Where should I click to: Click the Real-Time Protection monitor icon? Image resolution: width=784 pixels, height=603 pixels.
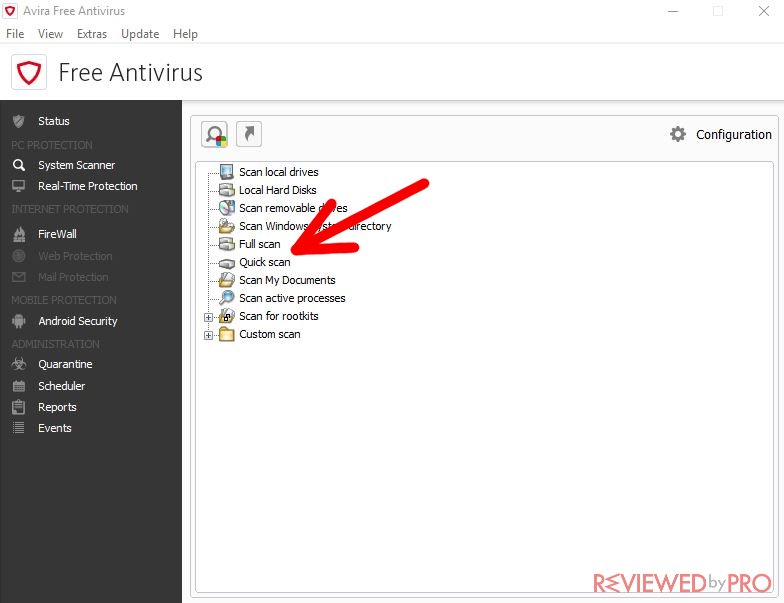[18, 186]
